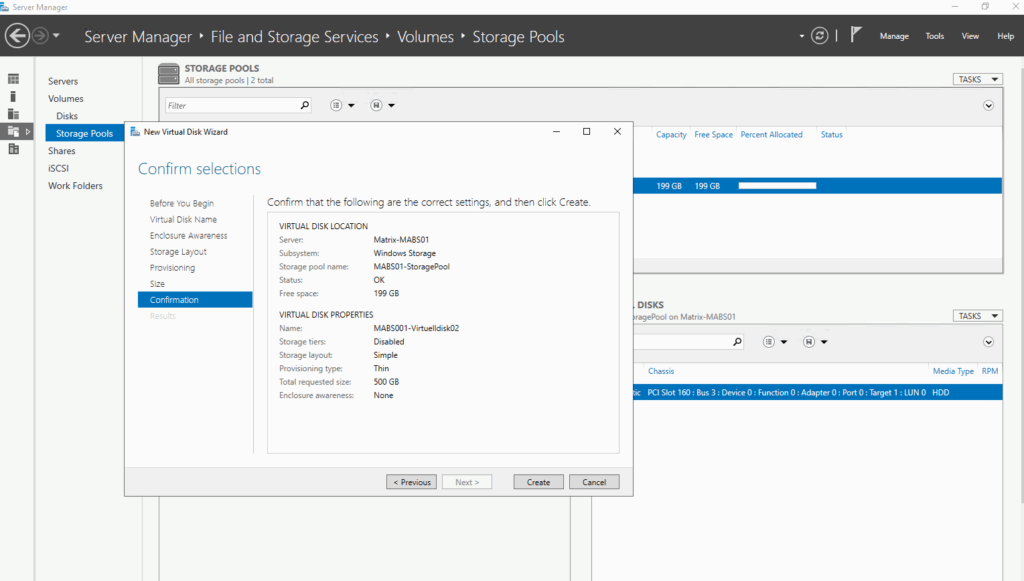This screenshot has height=581, width=1024.
Task: Select the PCI Slot 160 physical disk row
Action: (x=818, y=392)
